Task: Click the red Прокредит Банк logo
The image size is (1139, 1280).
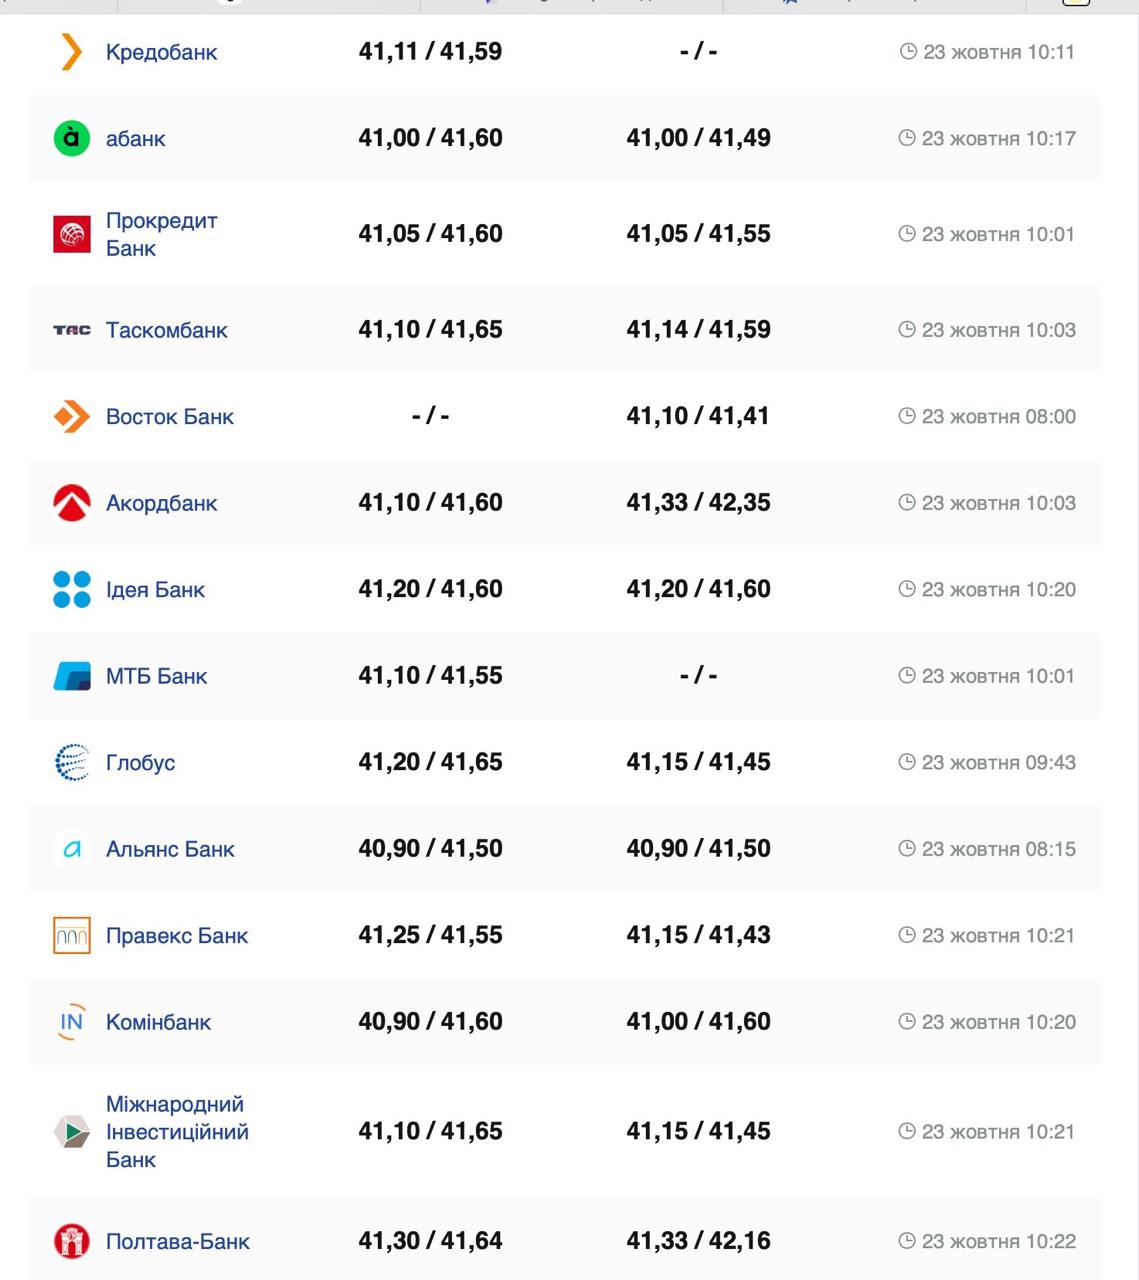Action: 71,234
